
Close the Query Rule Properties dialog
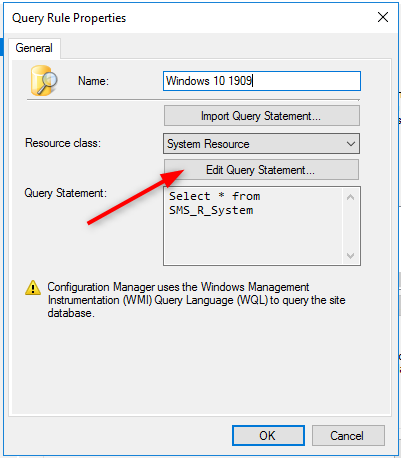(x=383, y=17)
